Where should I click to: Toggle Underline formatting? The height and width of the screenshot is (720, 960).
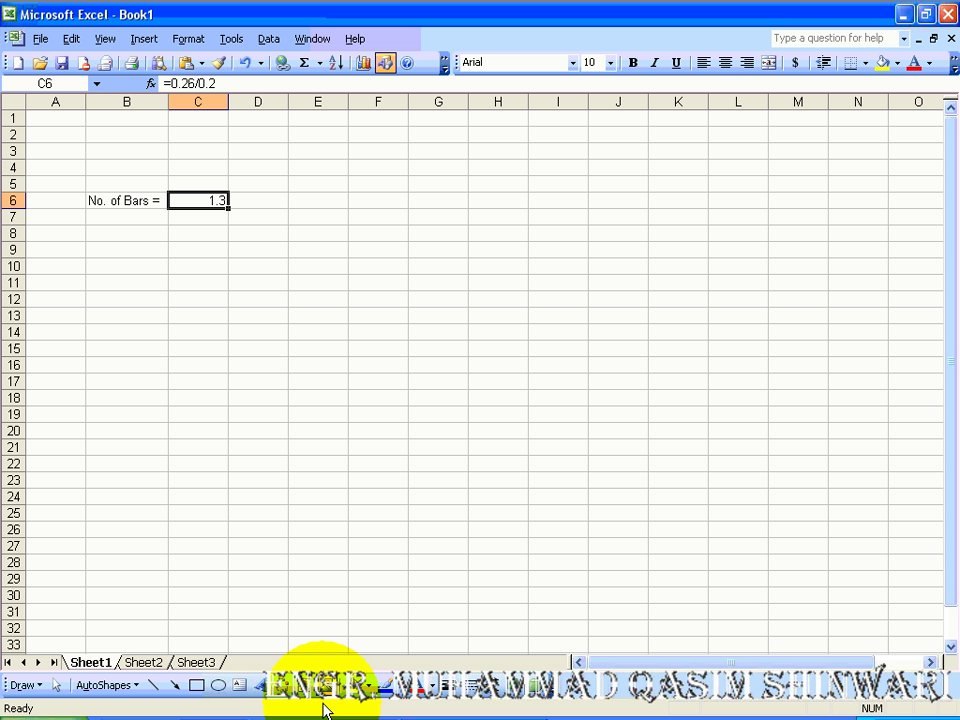pyautogui.click(x=676, y=62)
